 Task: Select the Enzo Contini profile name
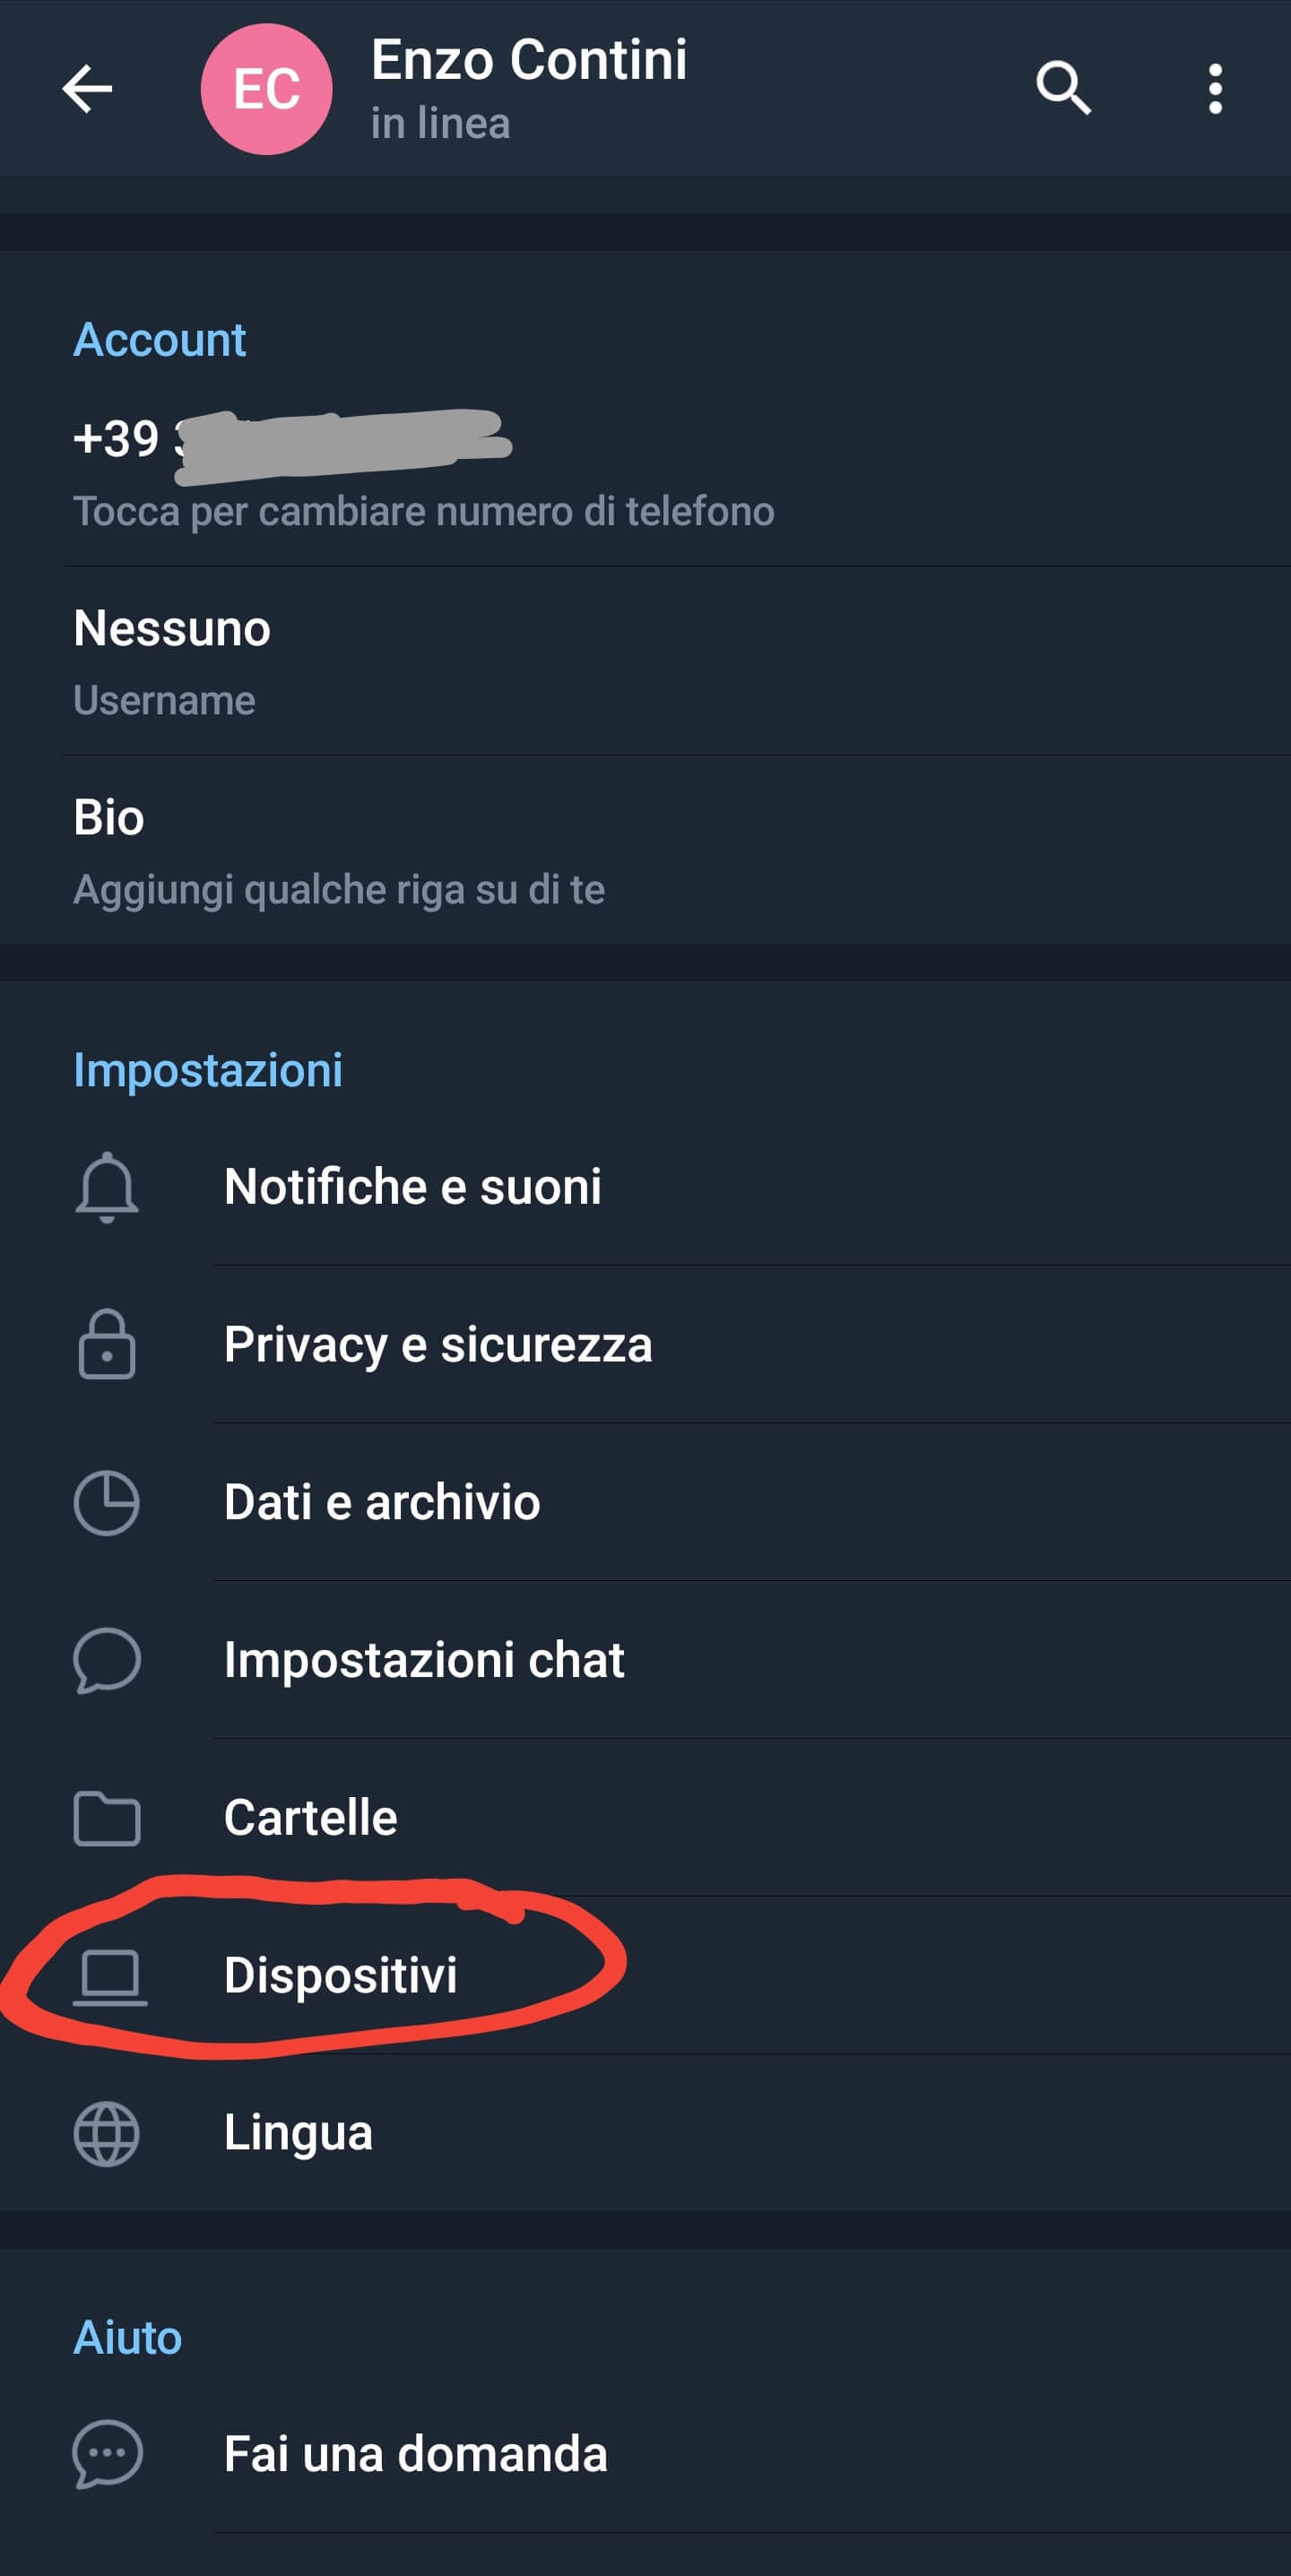click(528, 60)
